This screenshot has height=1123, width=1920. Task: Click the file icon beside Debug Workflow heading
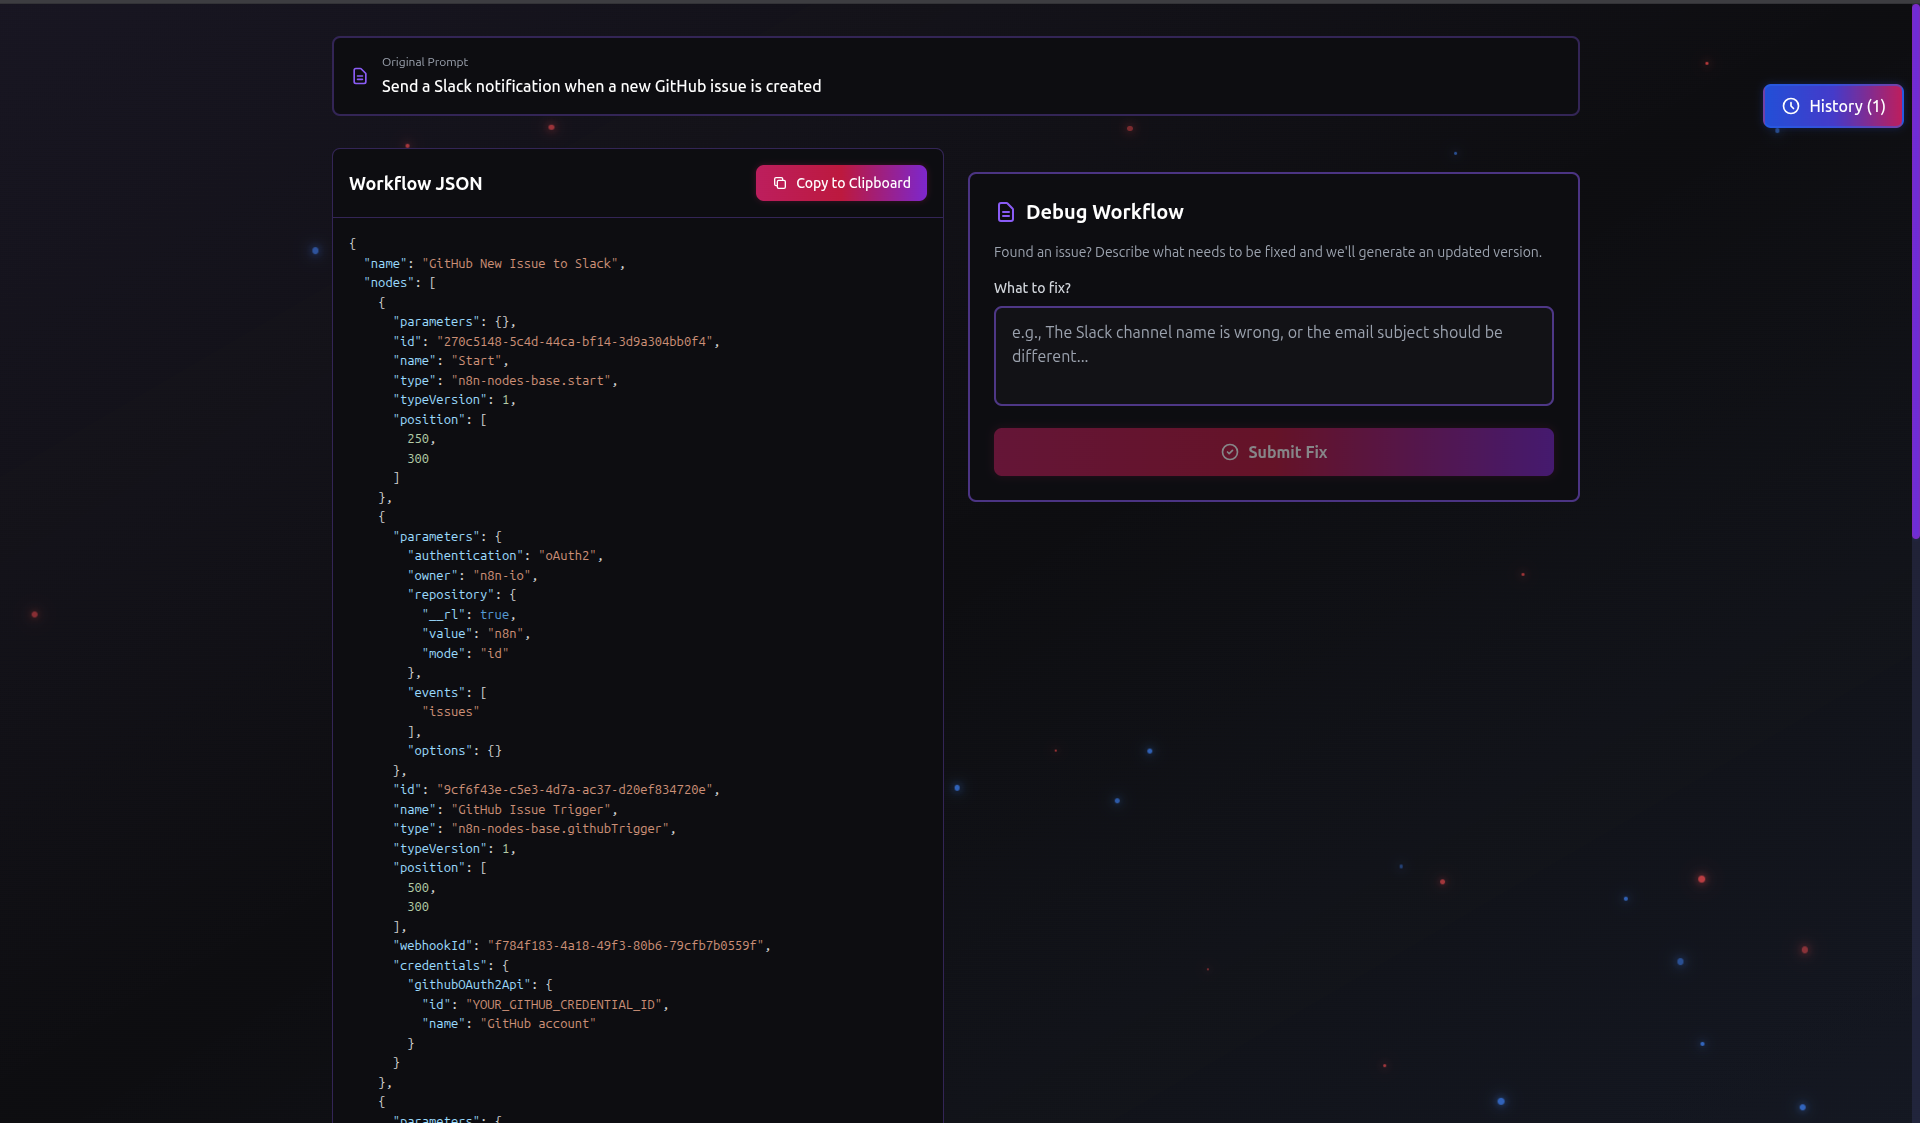point(1005,212)
